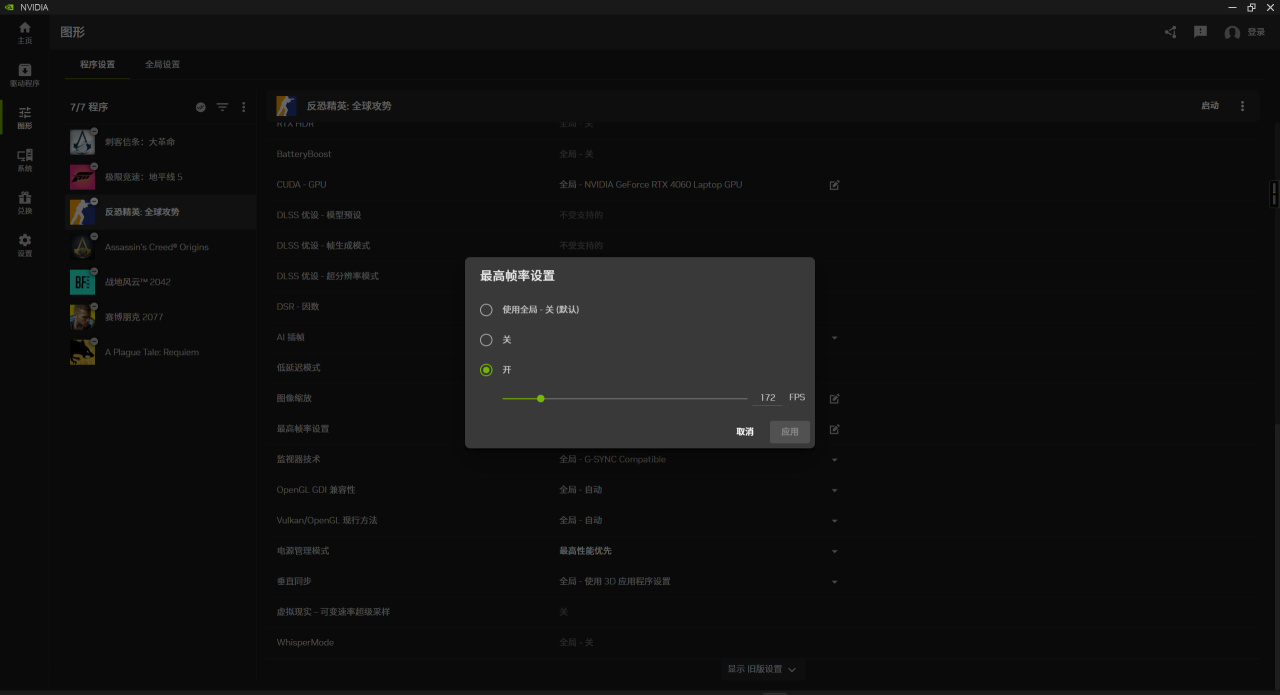This screenshot has height=695, width=1280.
Task: Select 赛博朋克 2077 game icon
Action: 83,317
